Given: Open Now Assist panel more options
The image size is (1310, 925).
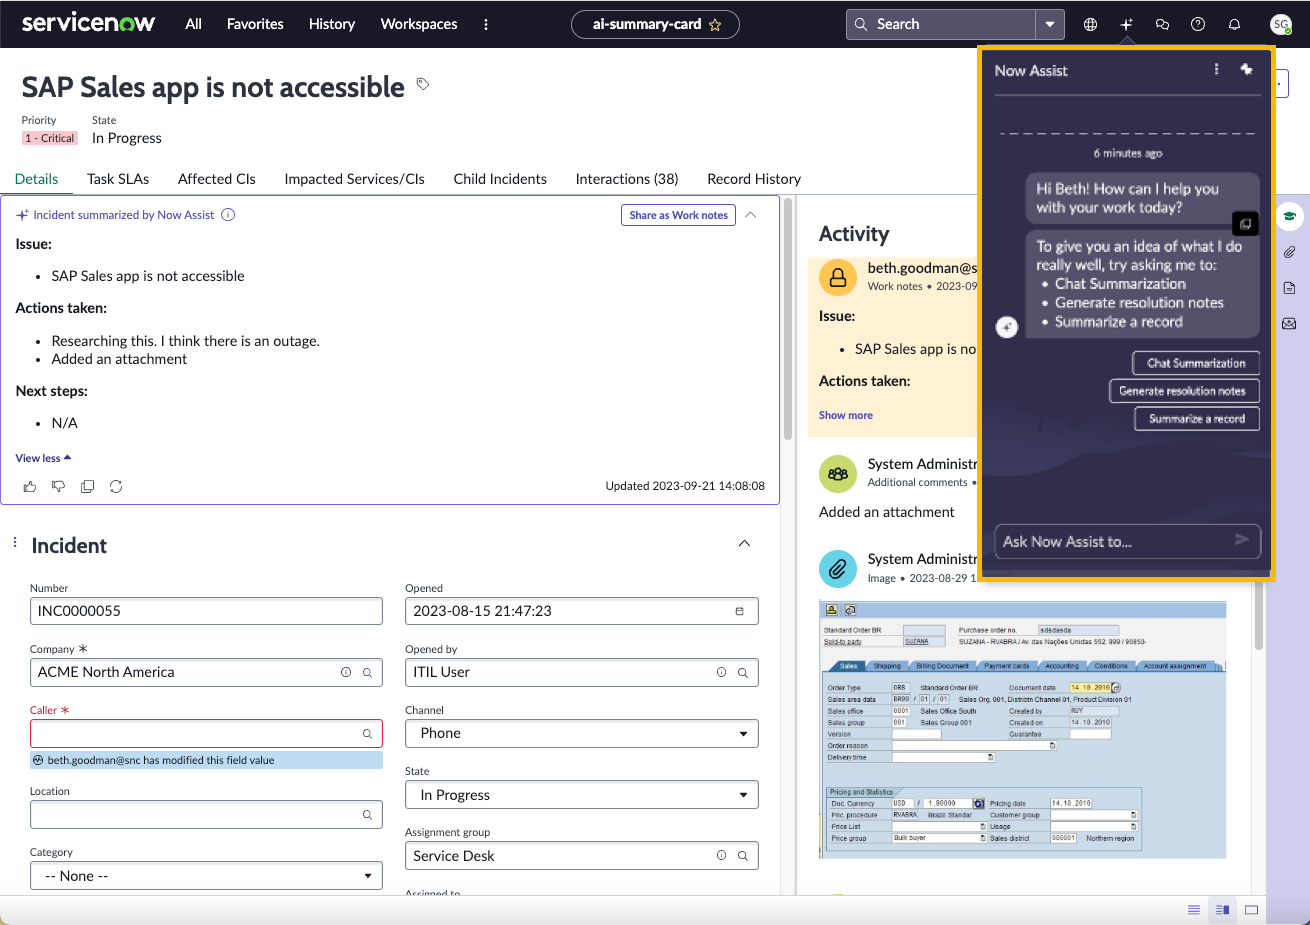Looking at the screenshot, I should (x=1217, y=70).
